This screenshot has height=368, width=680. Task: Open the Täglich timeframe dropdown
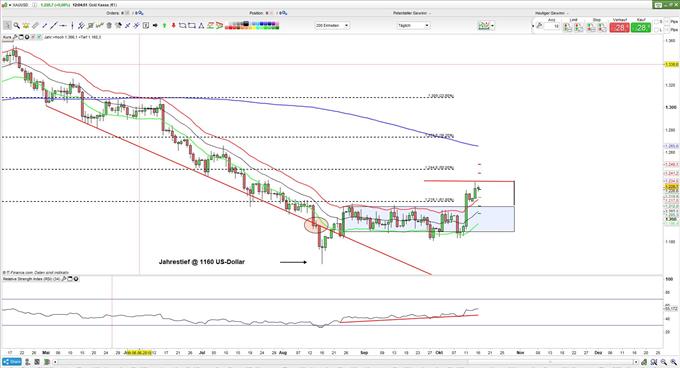413,26
